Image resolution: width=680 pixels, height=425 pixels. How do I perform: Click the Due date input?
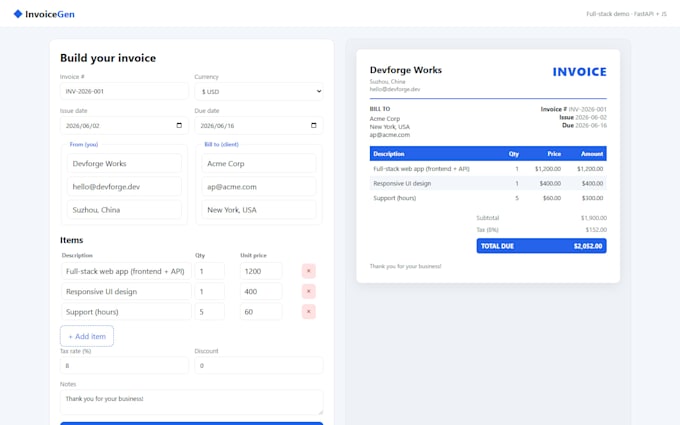(x=258, y=125)
